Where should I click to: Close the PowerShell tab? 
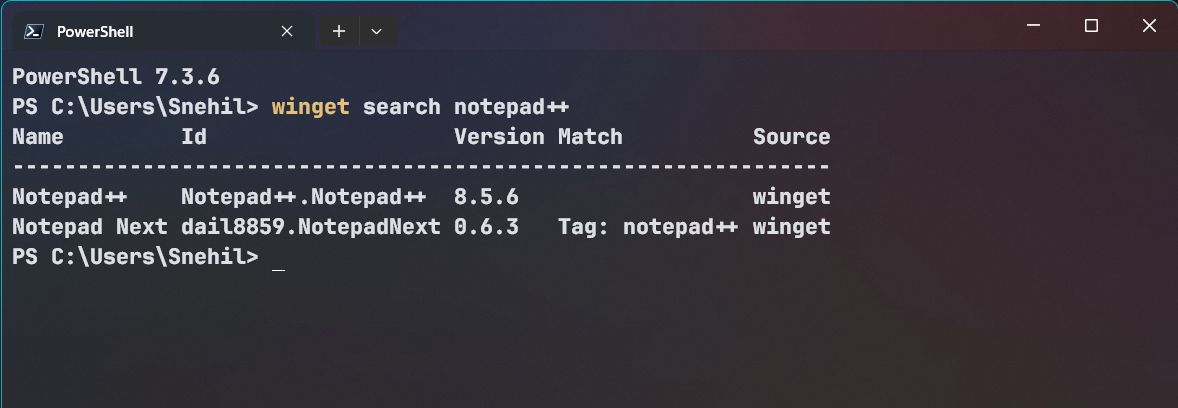[x=287, y=31]
